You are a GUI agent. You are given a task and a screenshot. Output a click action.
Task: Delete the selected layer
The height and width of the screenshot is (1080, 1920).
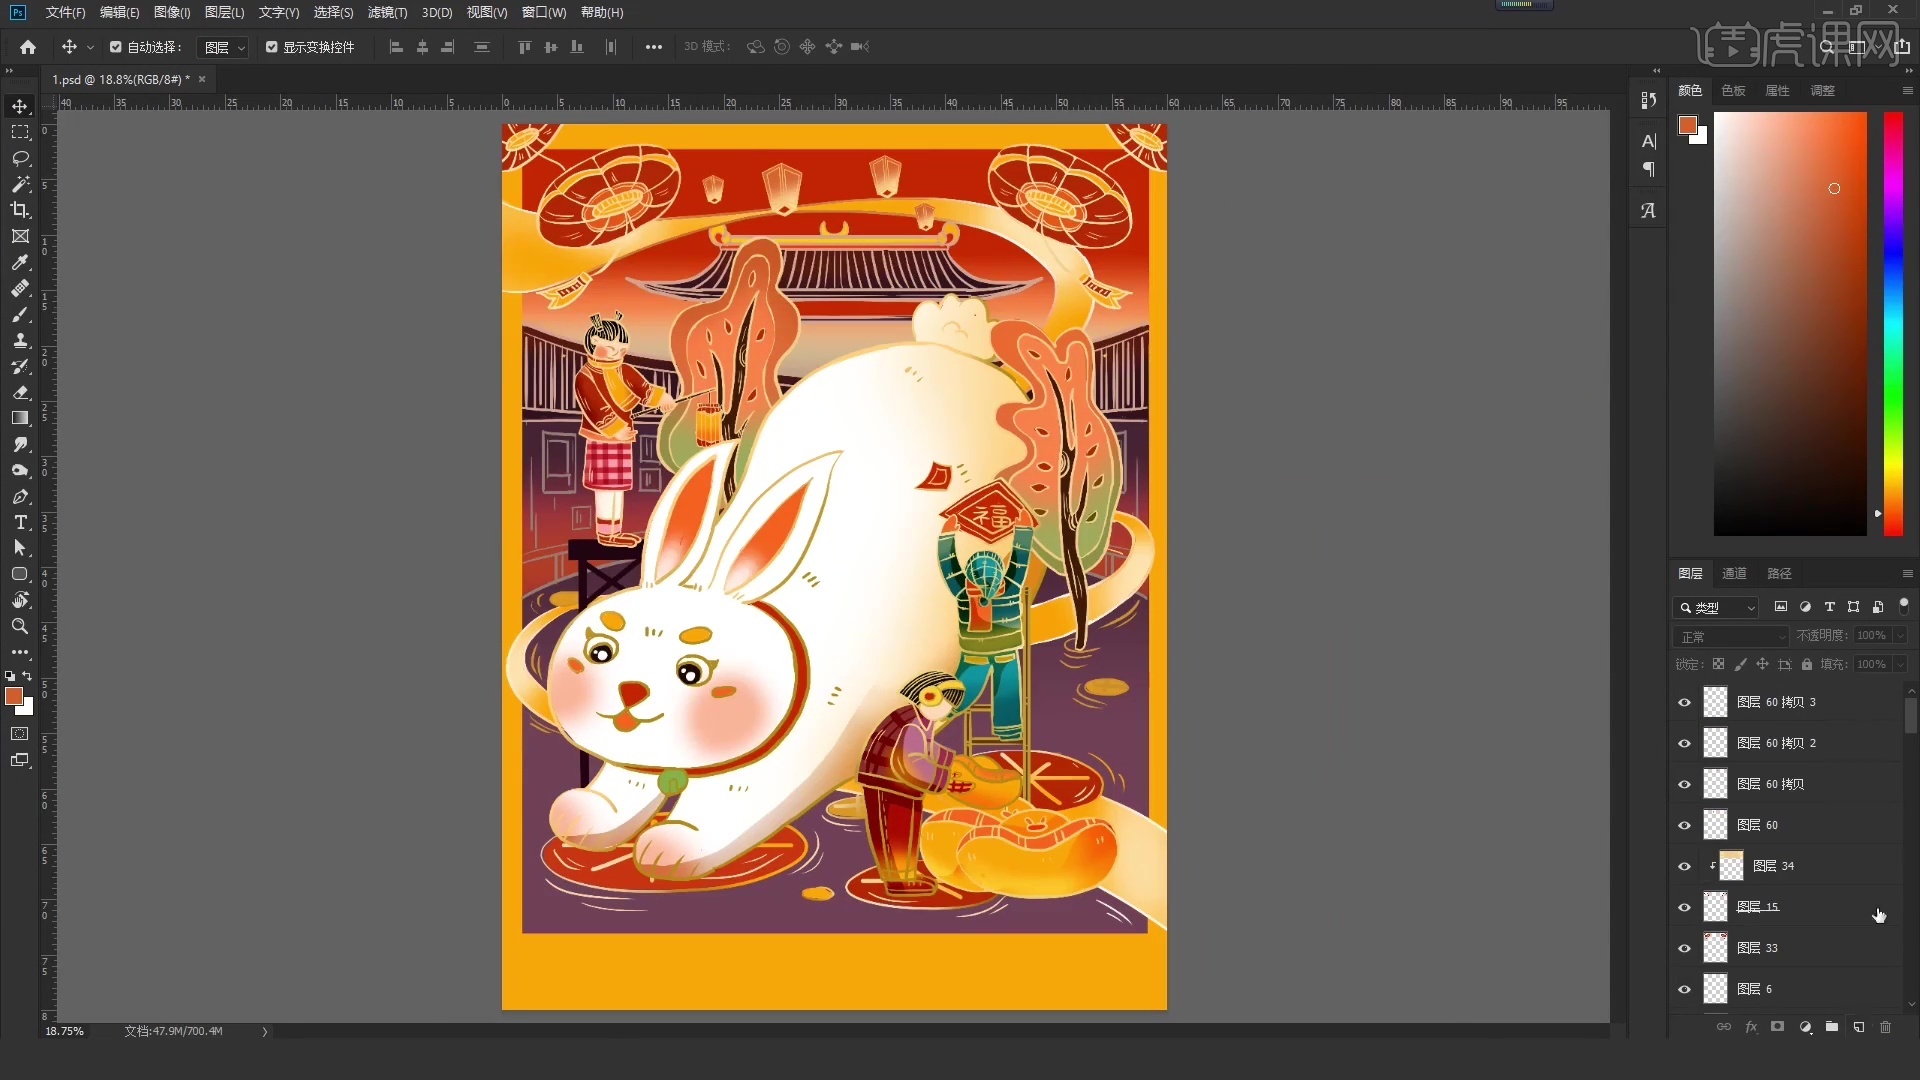click(x=1886, y=1027)
